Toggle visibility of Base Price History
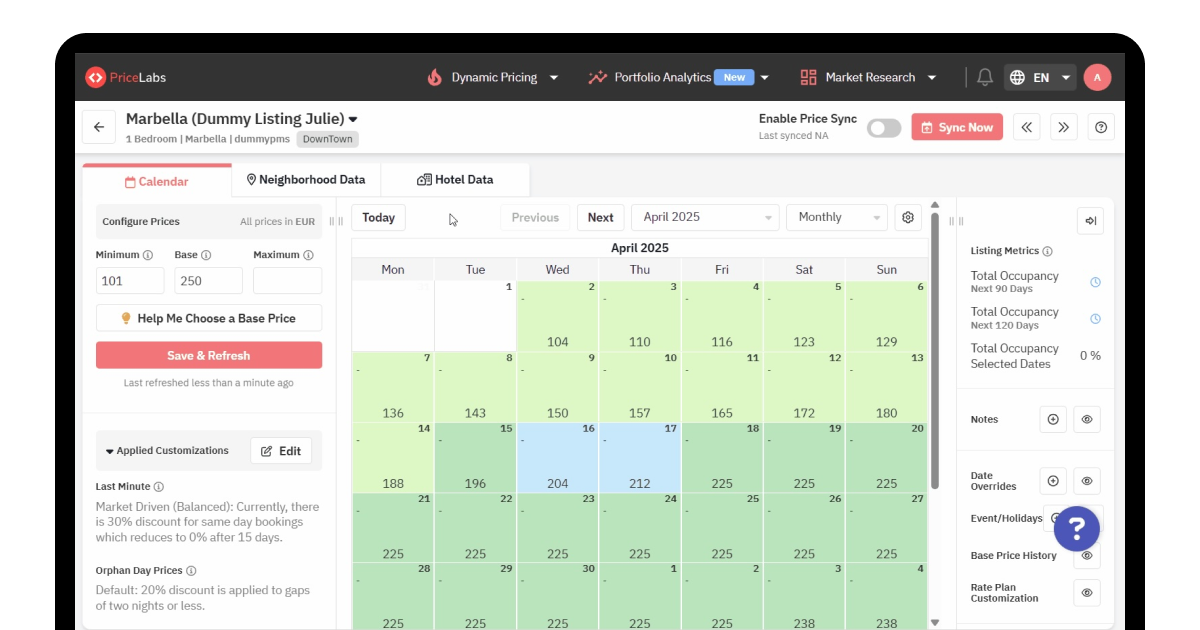 tap(1087, 556)
